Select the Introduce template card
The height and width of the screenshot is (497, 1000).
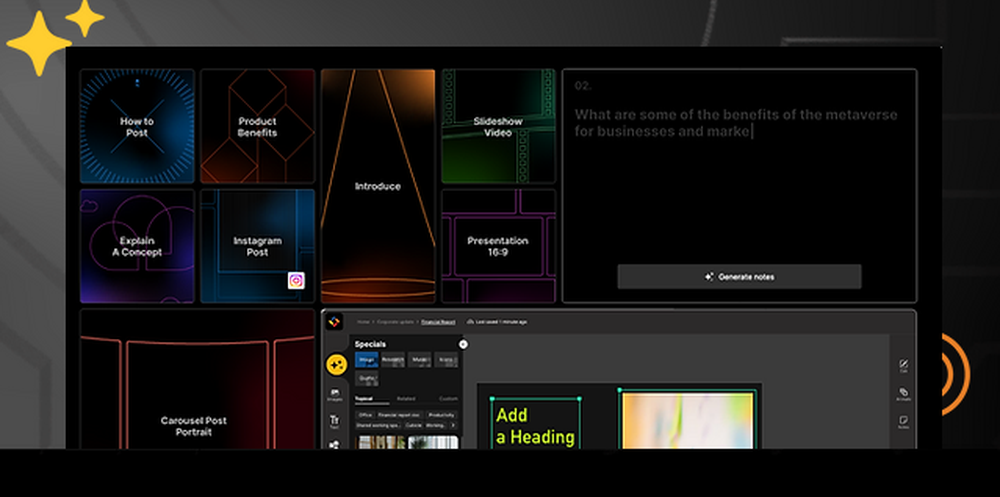[x=378, y=186]
